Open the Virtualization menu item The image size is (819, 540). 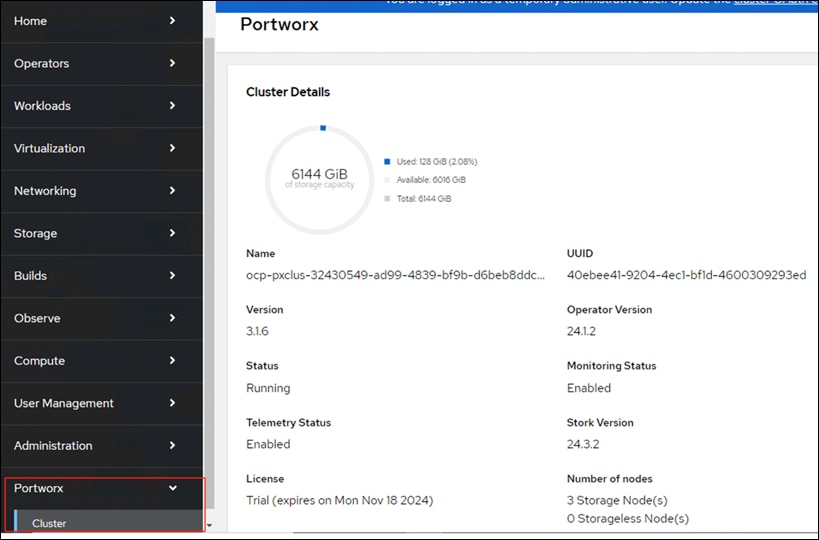[x=101, y=148]
